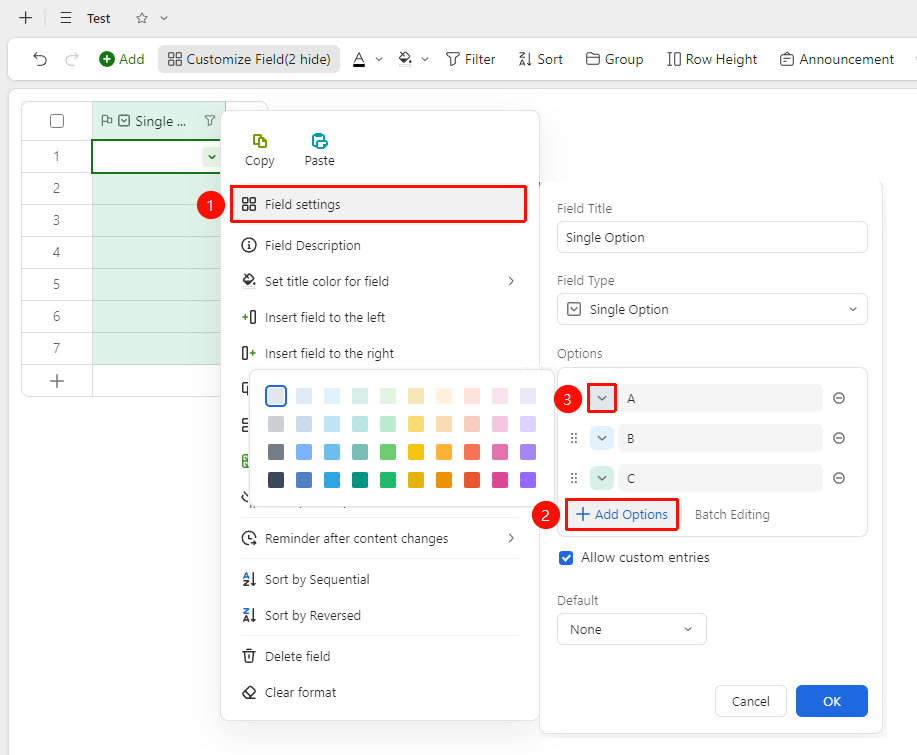
Task: Click the Field Title input box
Action: pyautogui.click(x=712, y=237)
